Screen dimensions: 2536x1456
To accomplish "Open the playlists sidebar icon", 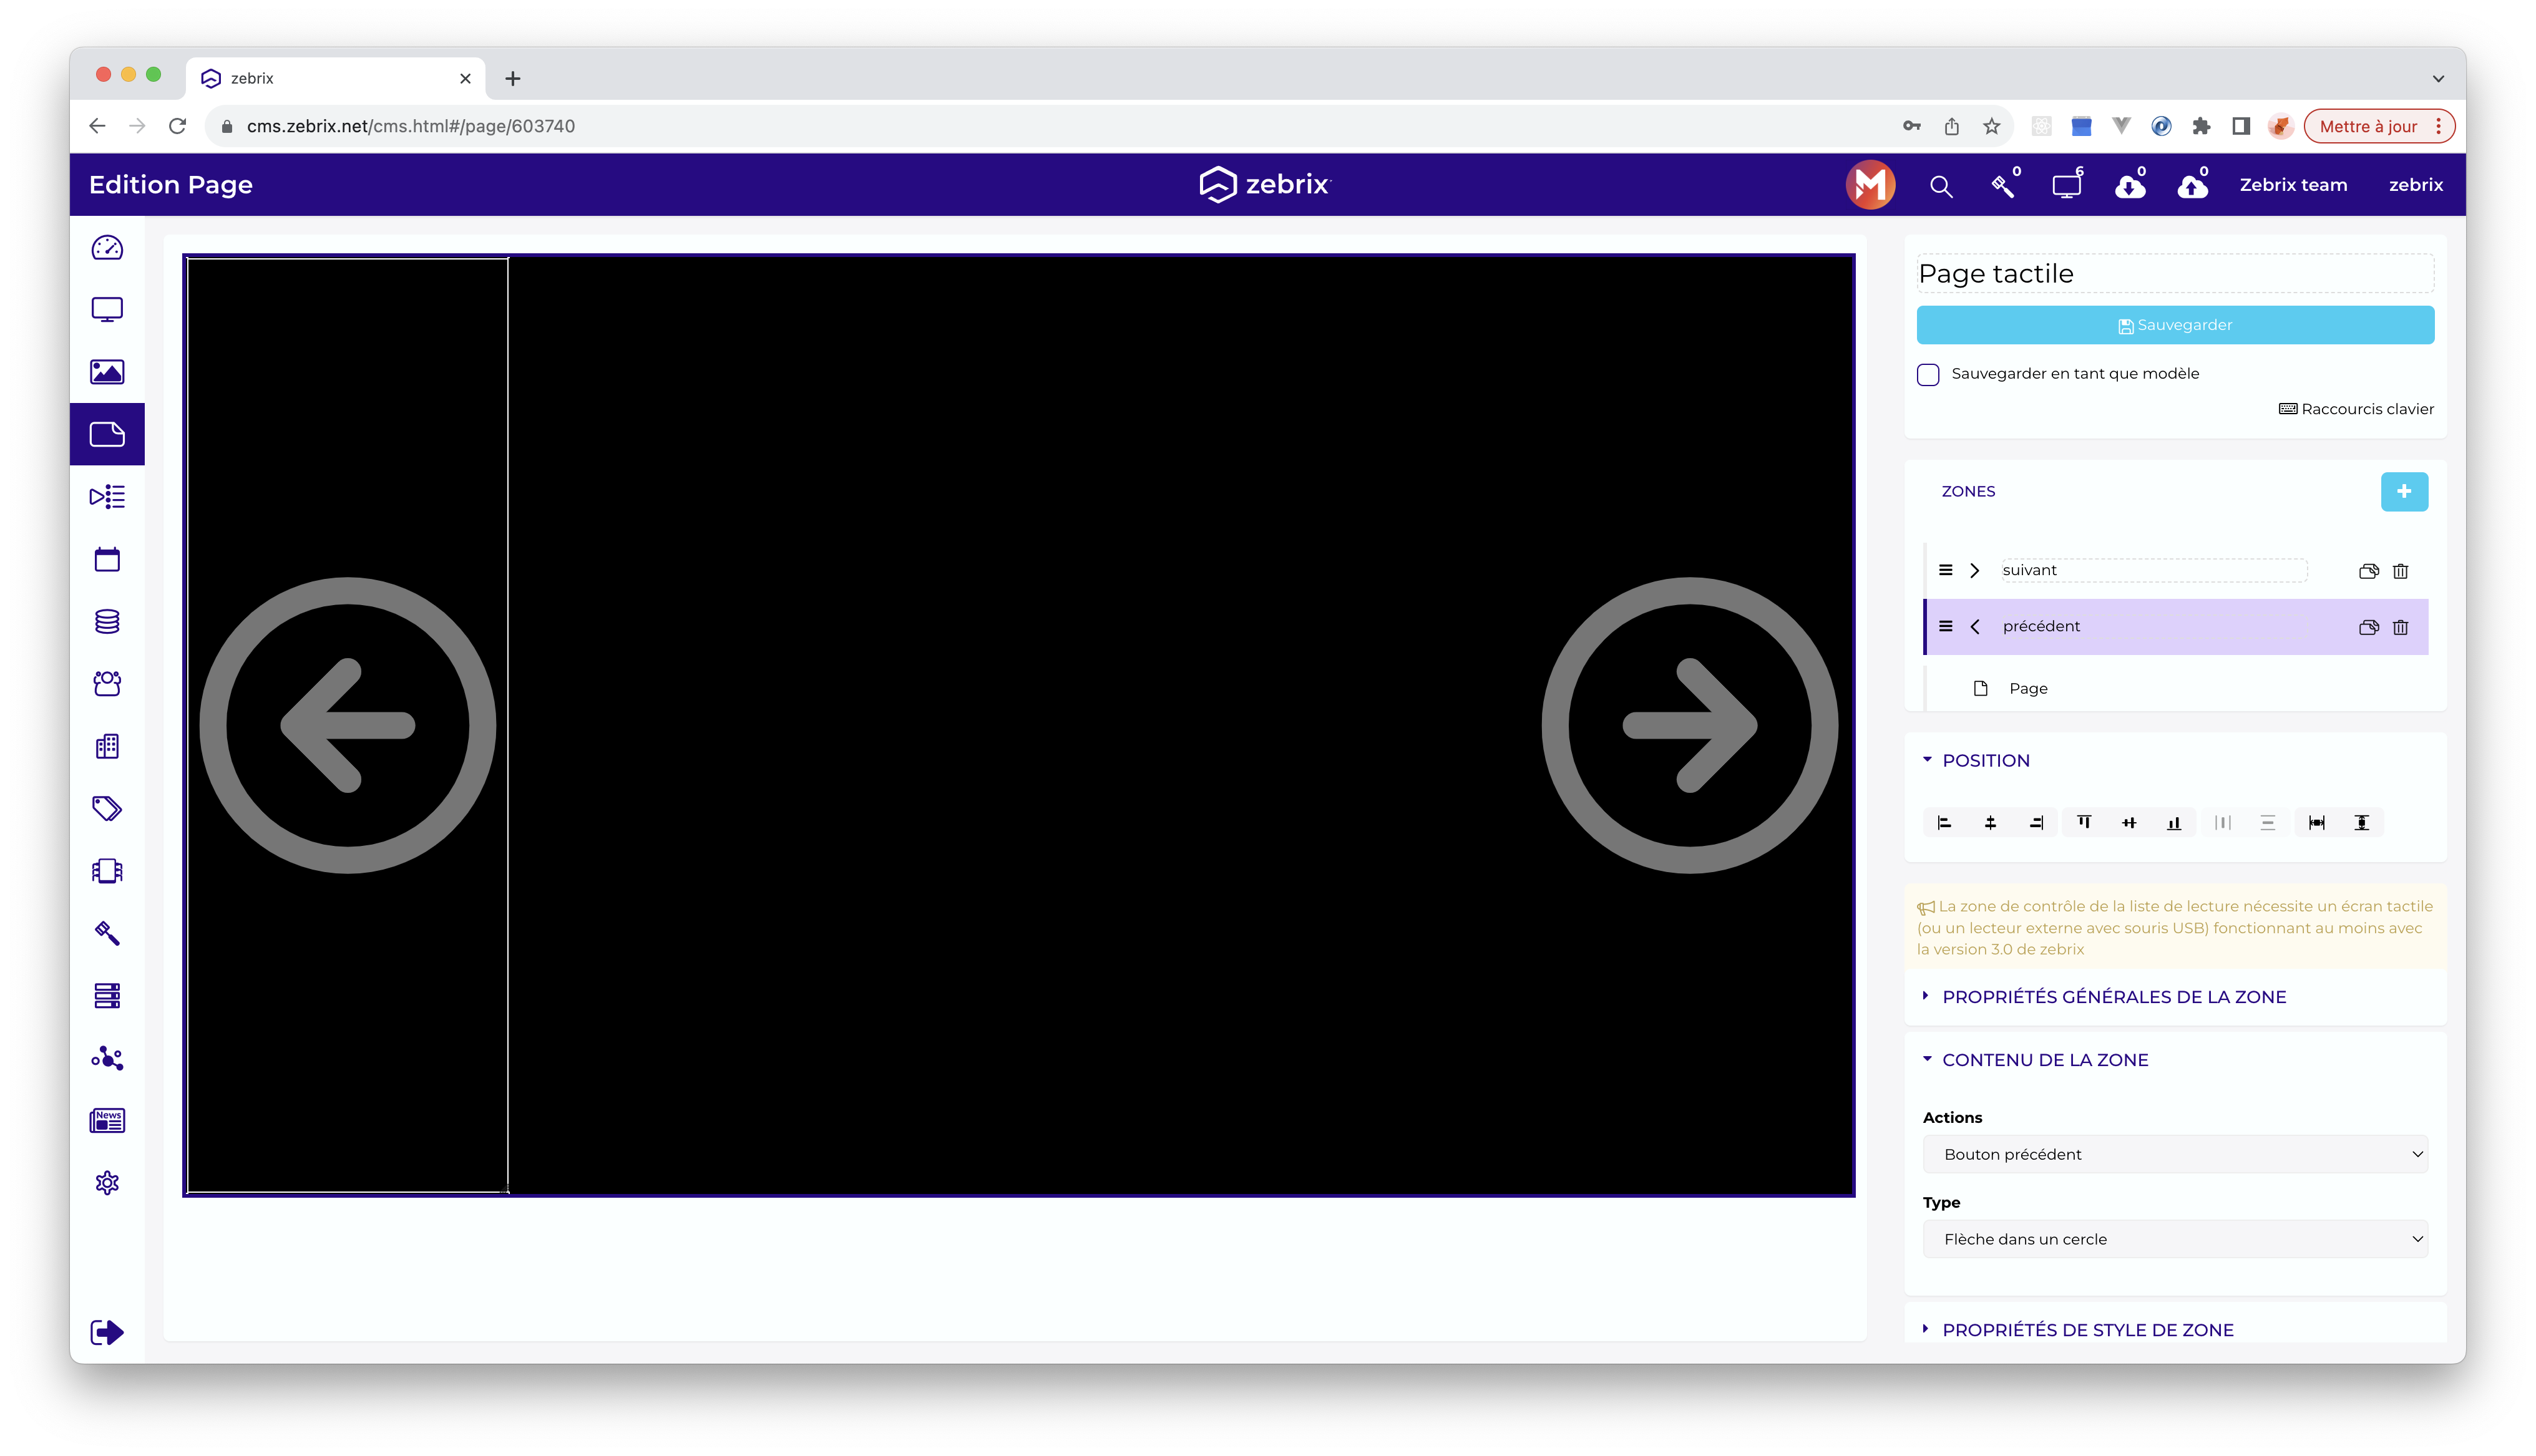I will pos(107,497).
